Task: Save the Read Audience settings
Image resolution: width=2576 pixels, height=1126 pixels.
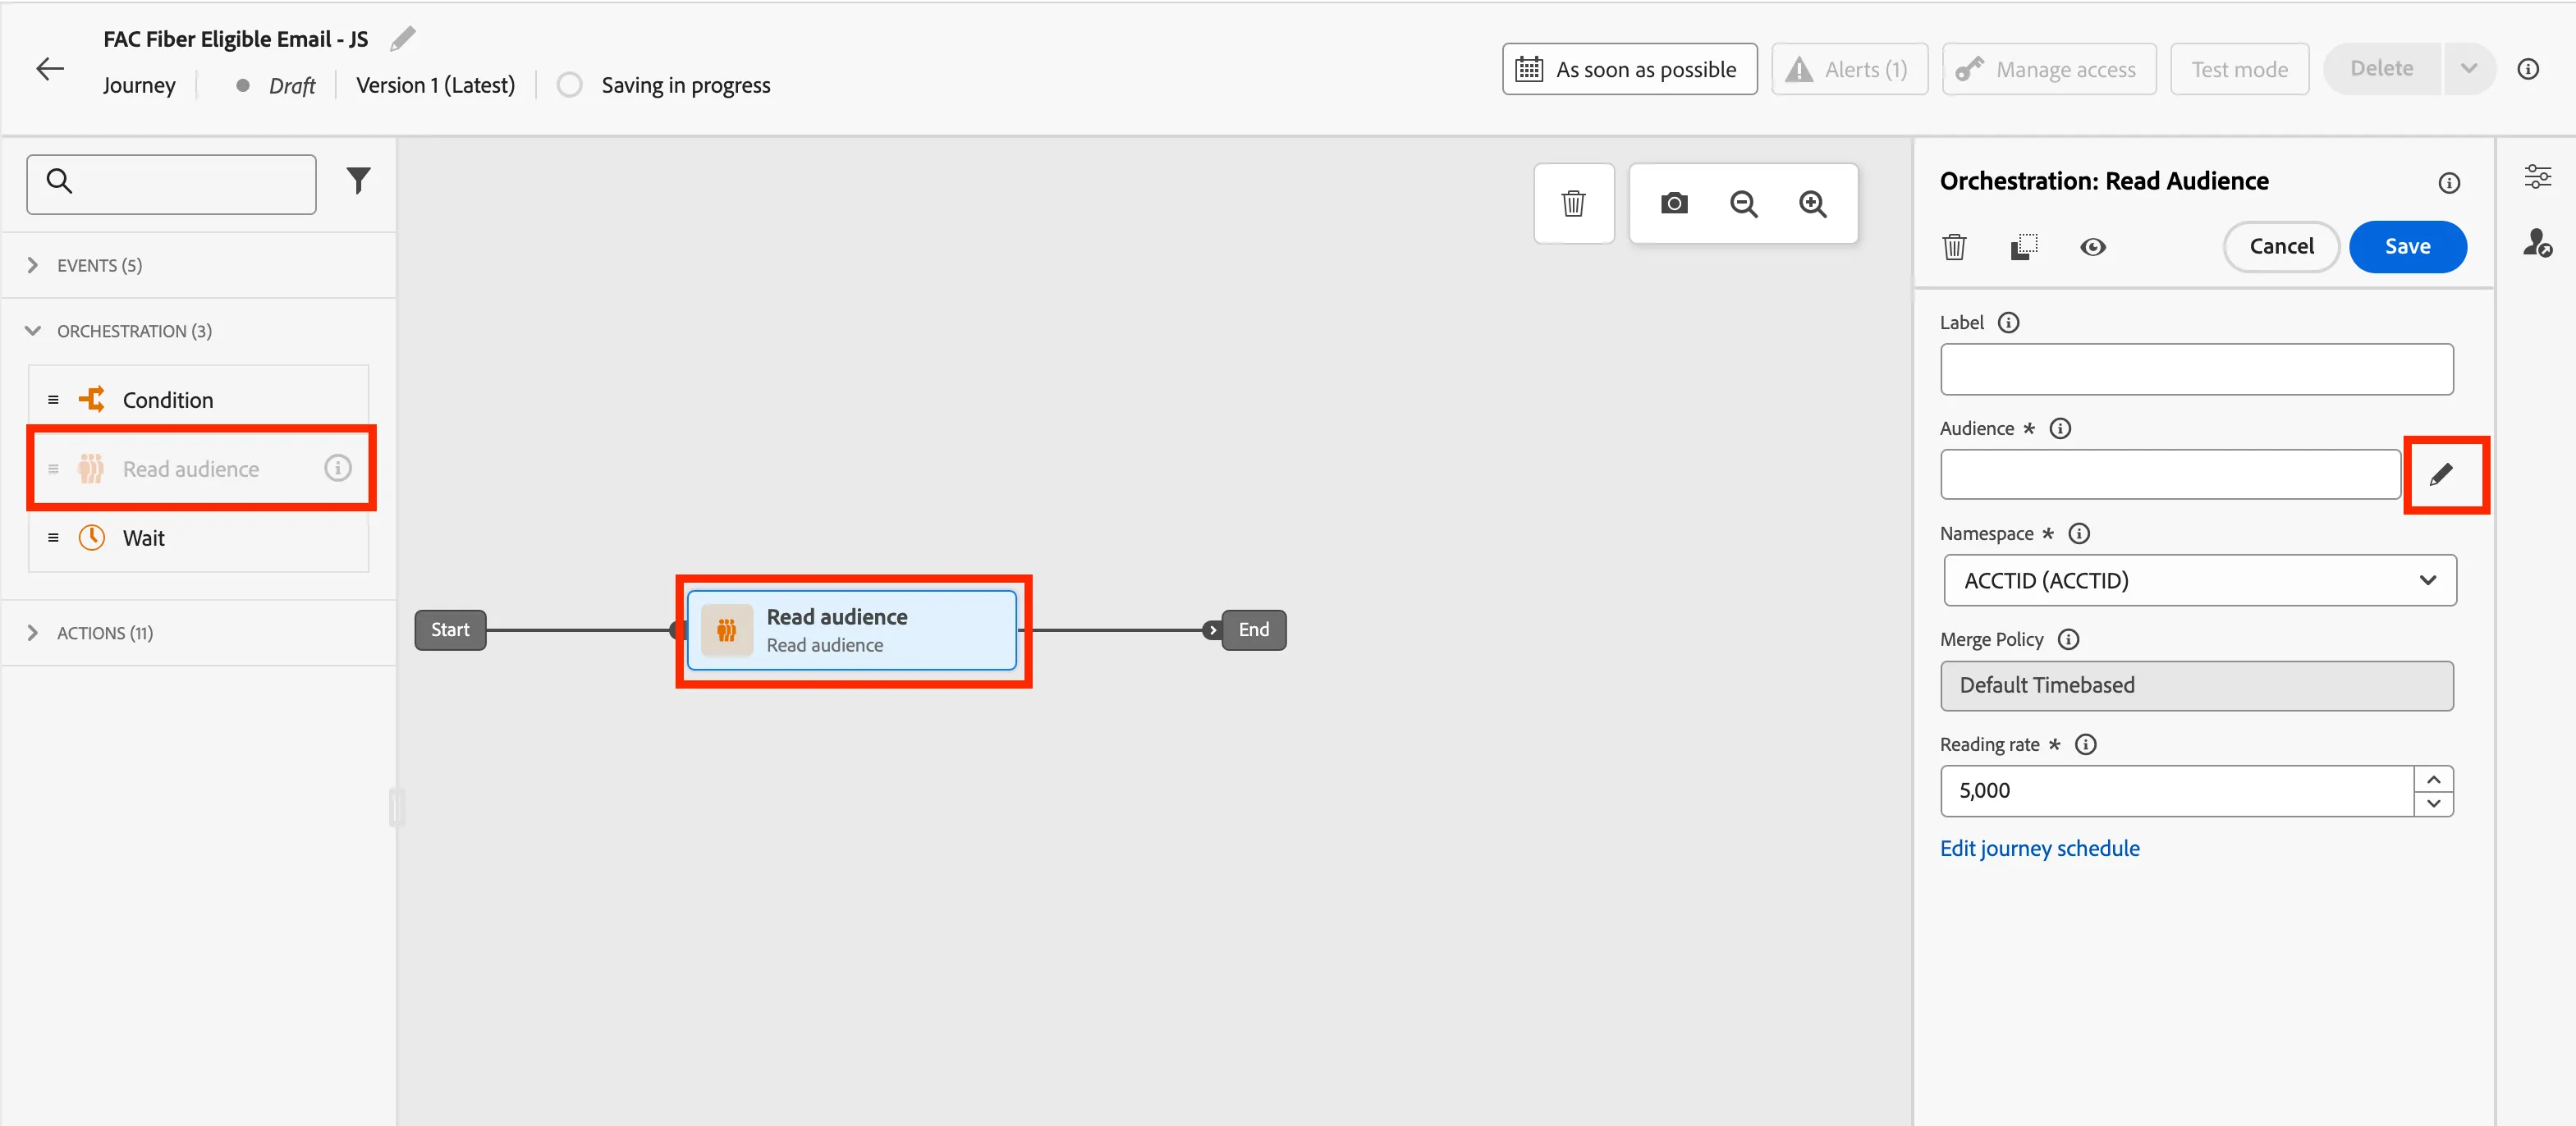Action: coord(2407,247)
